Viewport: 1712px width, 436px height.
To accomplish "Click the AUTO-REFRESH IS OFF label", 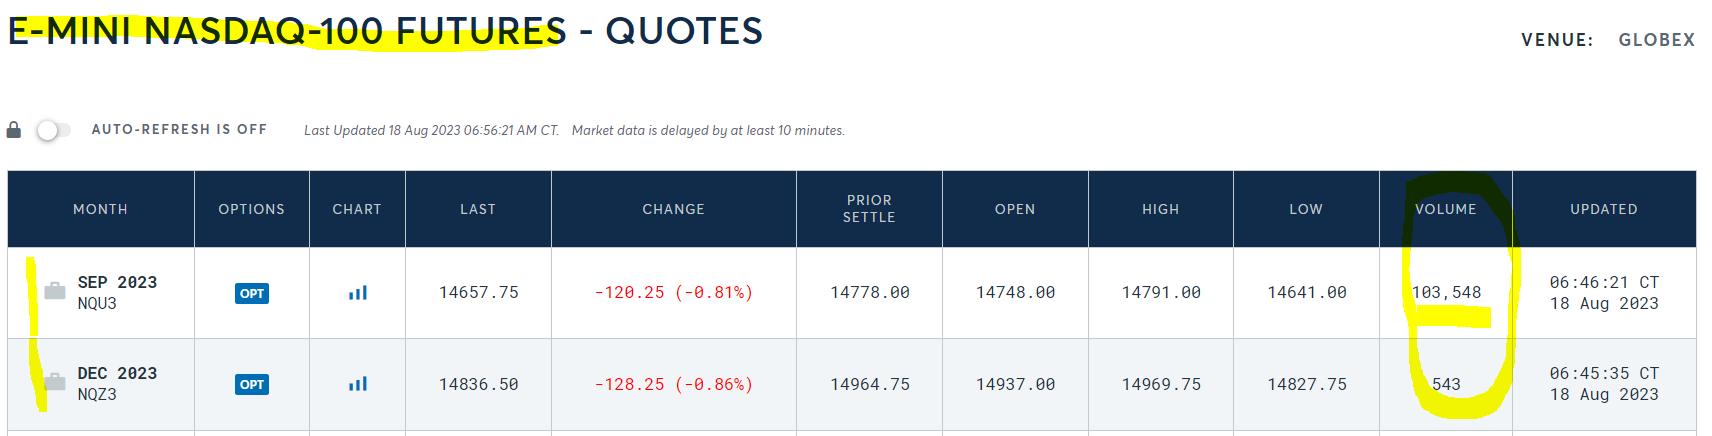I will click(179, 130).
